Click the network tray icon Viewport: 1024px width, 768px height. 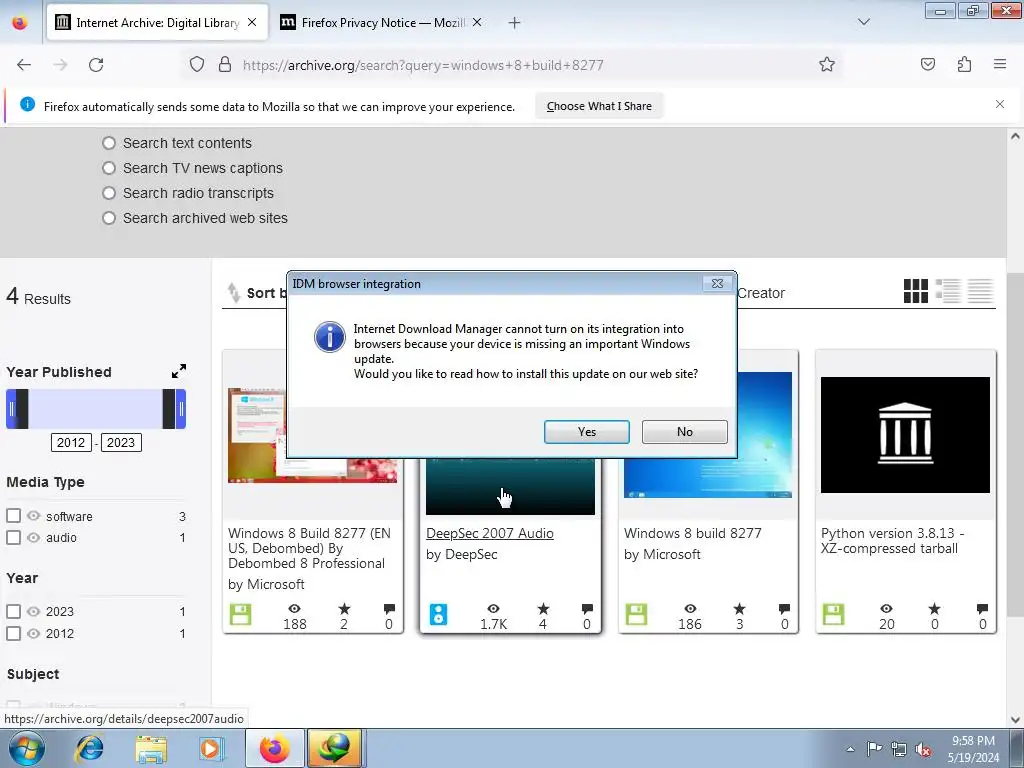coord(899,749)
